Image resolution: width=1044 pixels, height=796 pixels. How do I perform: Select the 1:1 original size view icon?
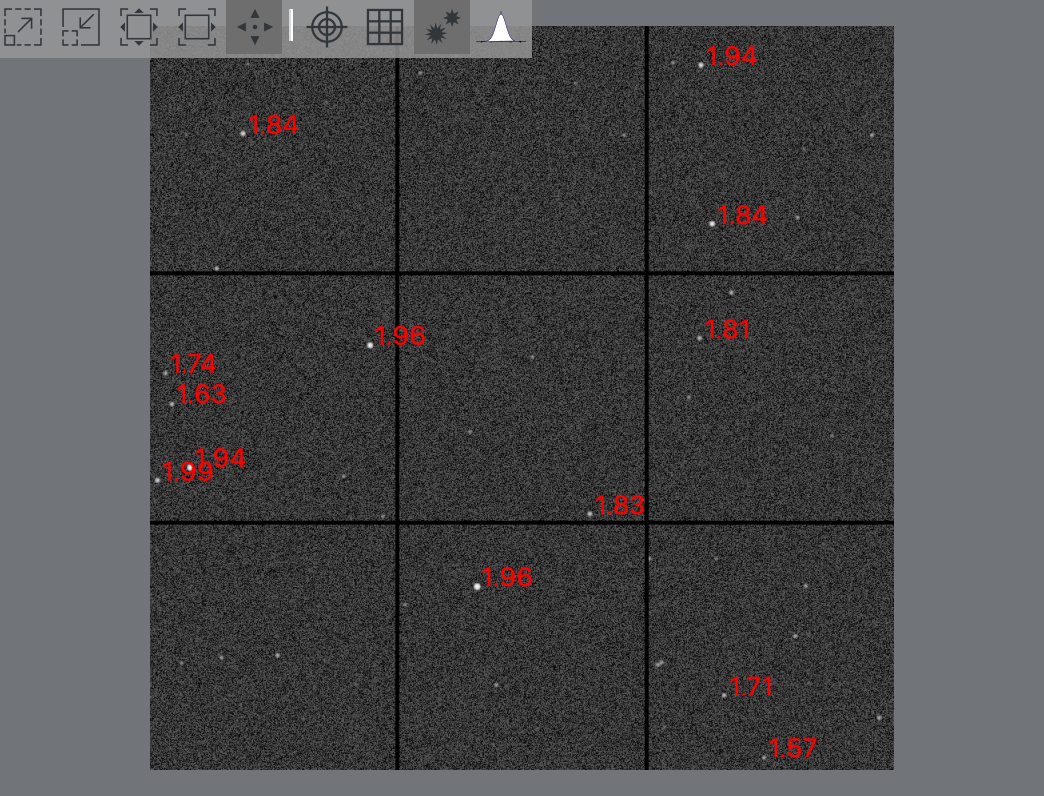[196, 28]
